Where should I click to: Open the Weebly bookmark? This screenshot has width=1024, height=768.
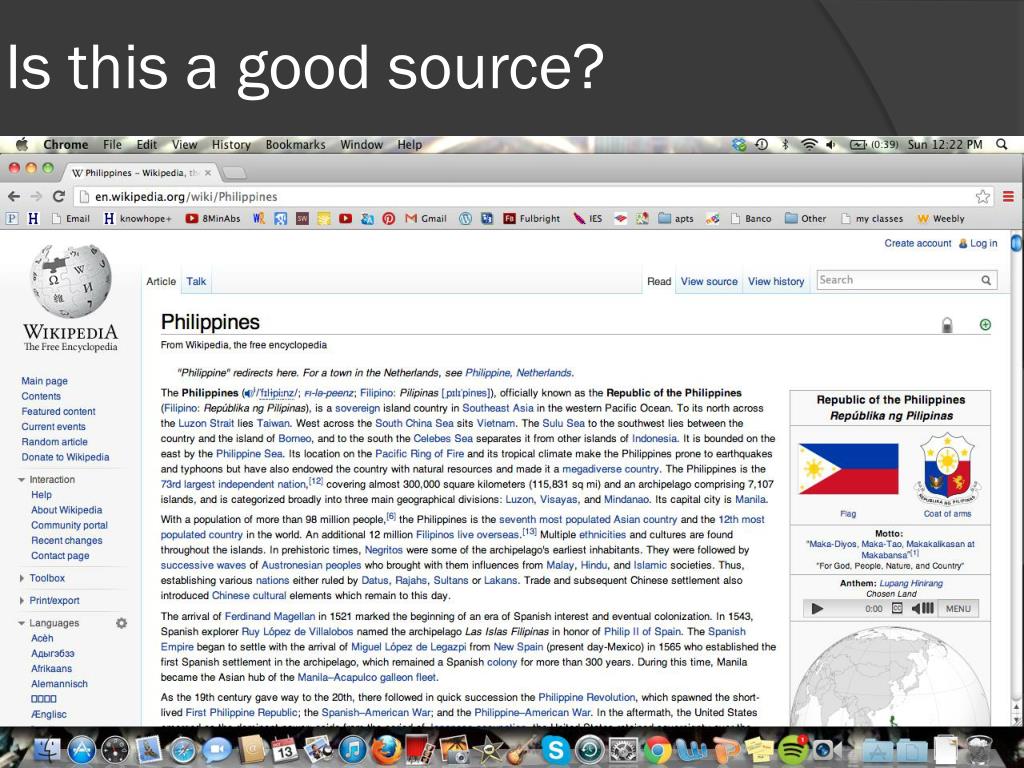(x=940, y=219)
